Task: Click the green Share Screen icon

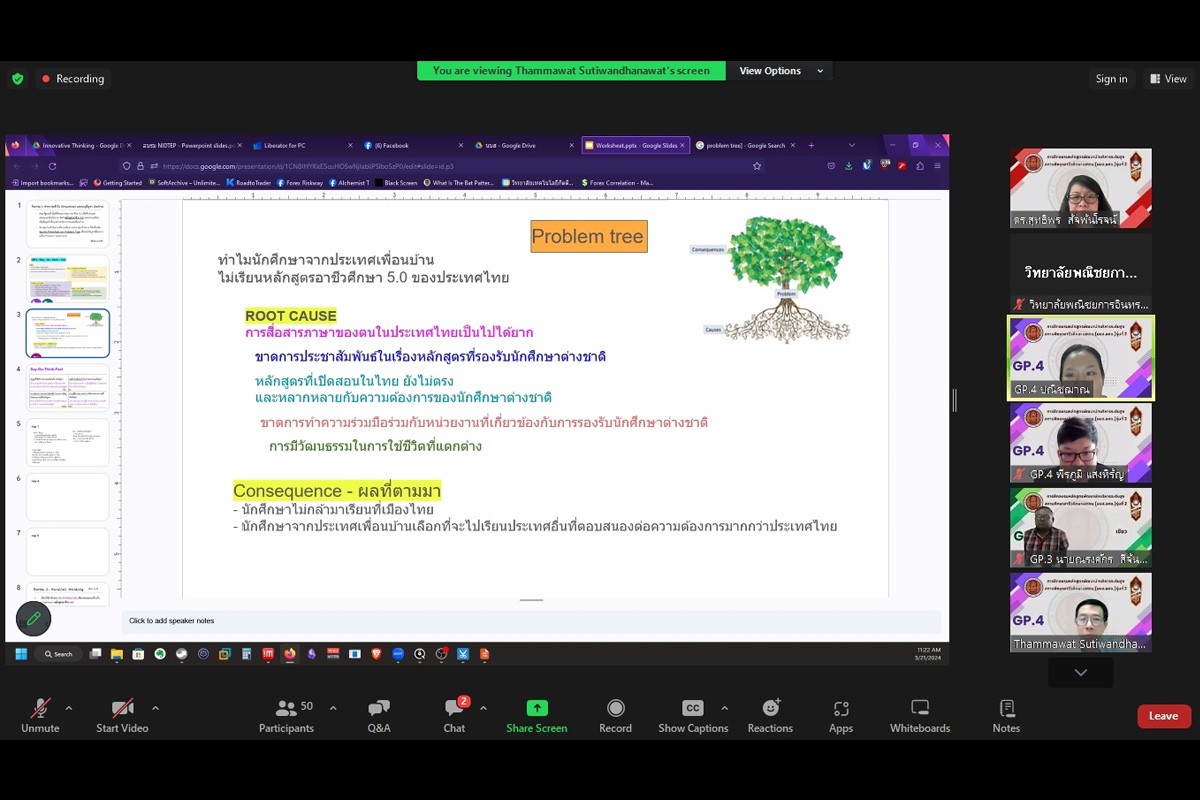Action: pyautogui.click(x=537, y=708)
